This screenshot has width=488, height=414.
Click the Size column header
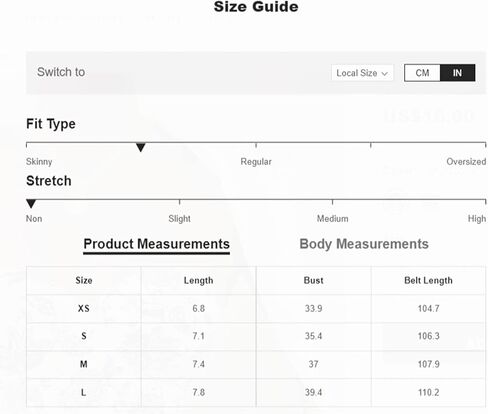tap(84, 280)
